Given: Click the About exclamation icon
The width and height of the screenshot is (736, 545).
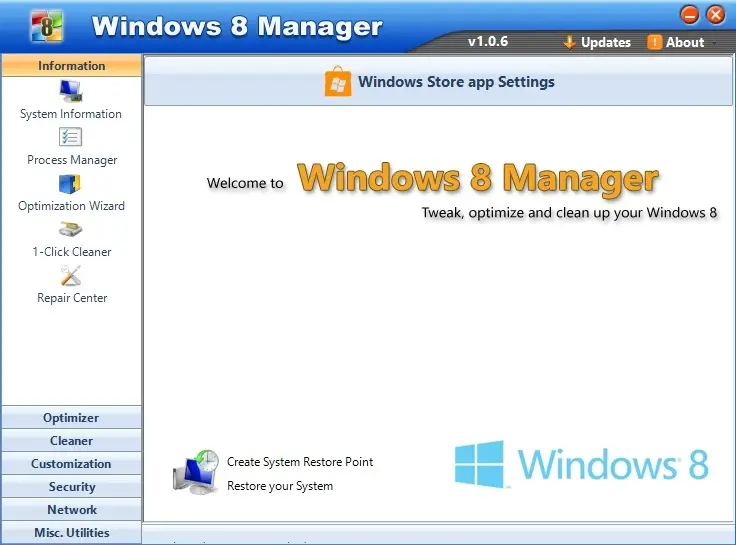Looking at the screenshot, I should click(654, 42).
